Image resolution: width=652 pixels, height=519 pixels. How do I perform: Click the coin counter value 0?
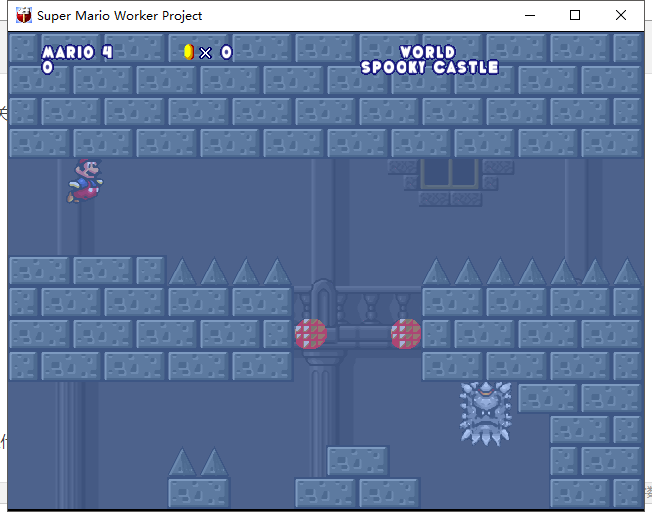coord(226,52)
